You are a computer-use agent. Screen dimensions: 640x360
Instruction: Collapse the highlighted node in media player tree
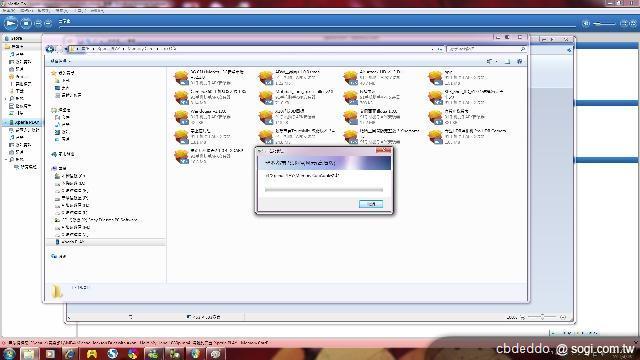6,122
